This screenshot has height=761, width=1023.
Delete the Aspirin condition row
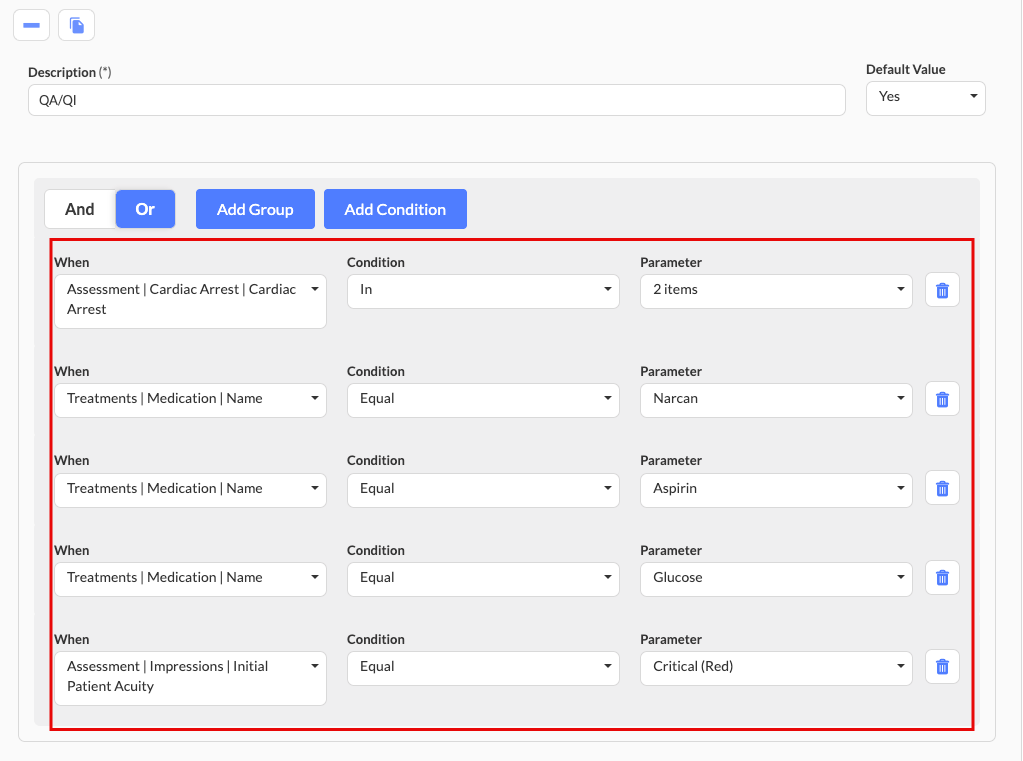pyautogui.click(x=942, y=488)
